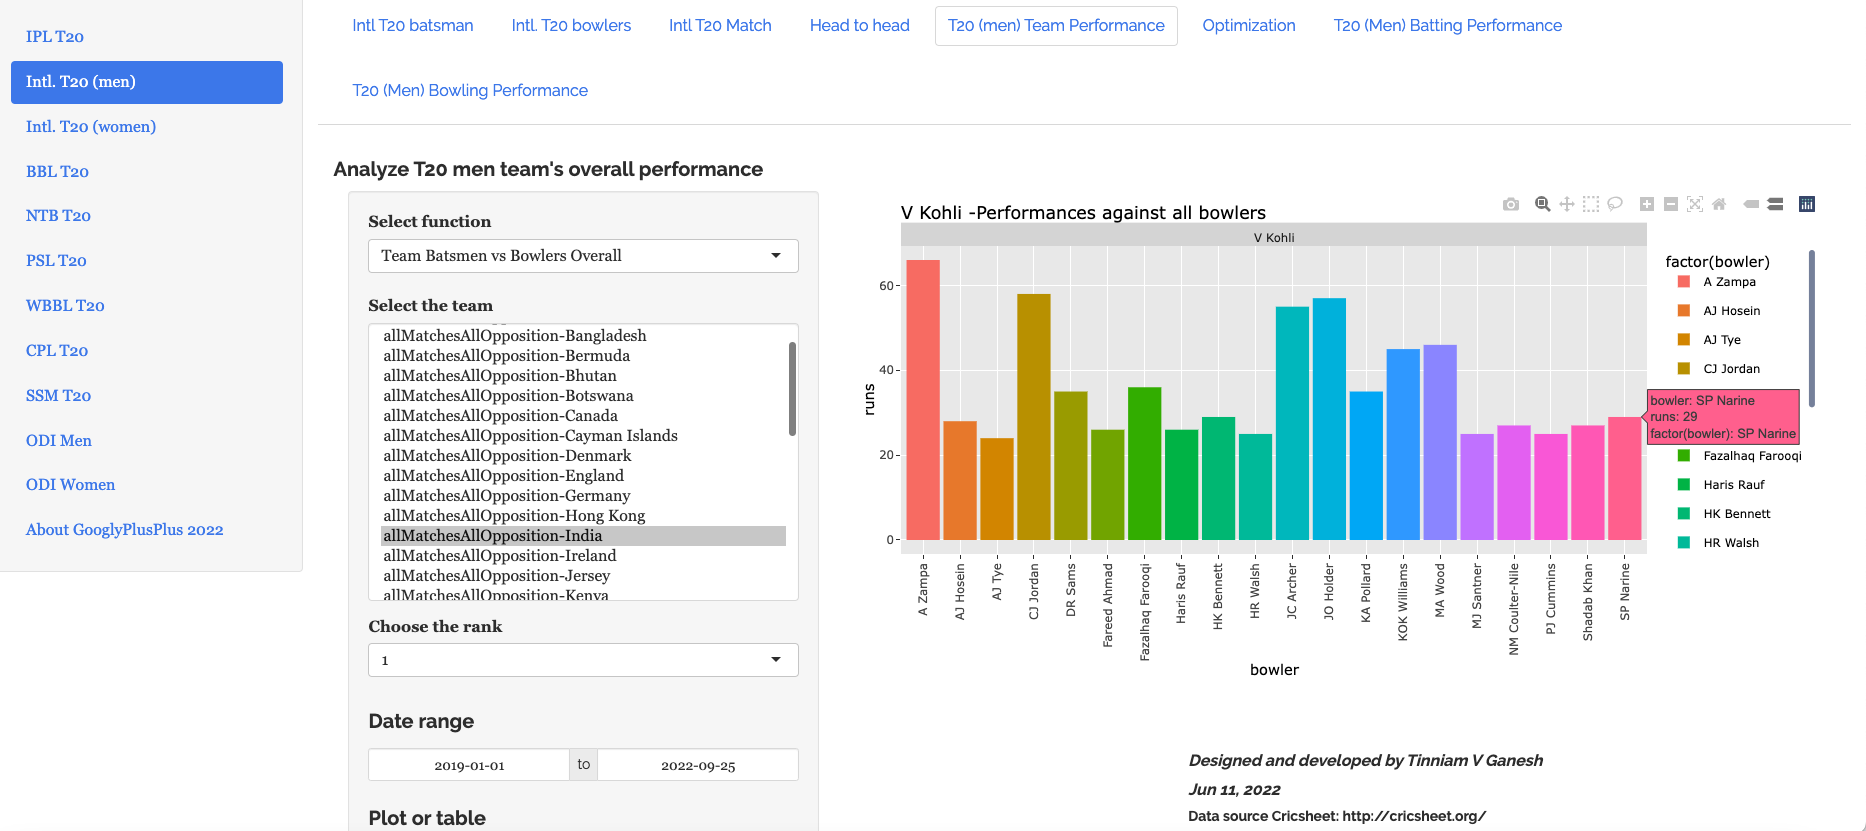Reset axes with the home icon

tap(1718, 204)
